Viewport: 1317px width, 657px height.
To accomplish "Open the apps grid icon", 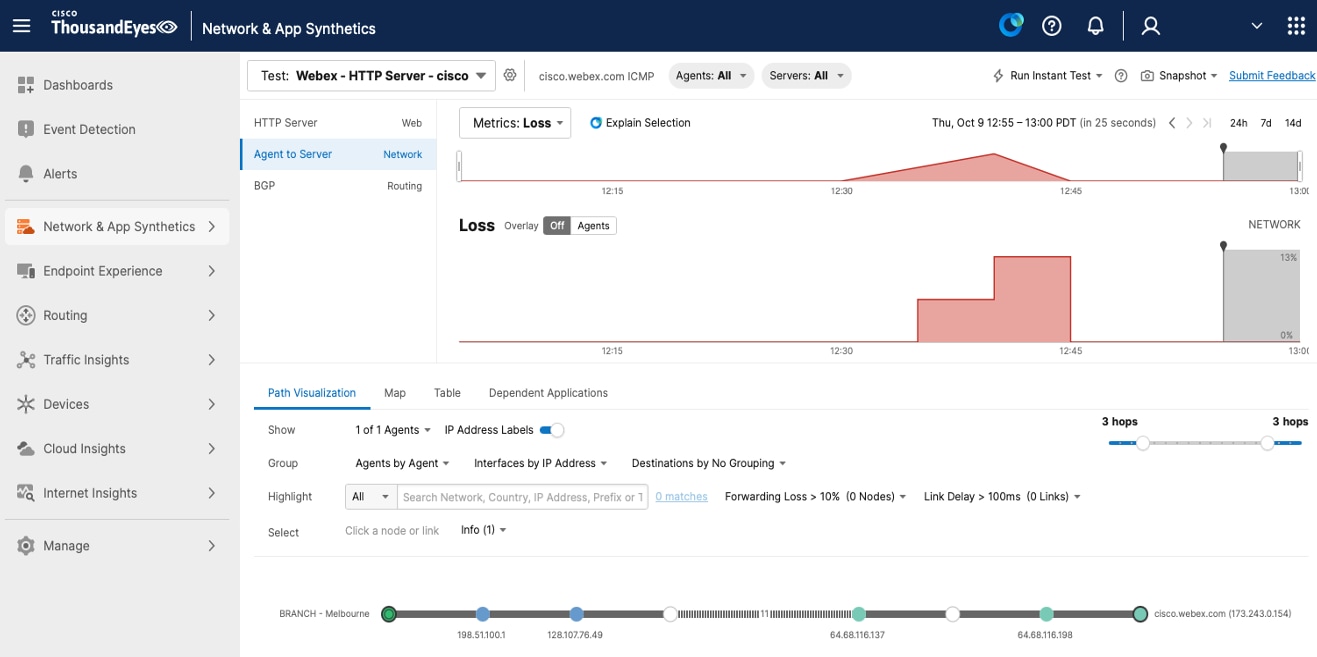I will 1296,27.
